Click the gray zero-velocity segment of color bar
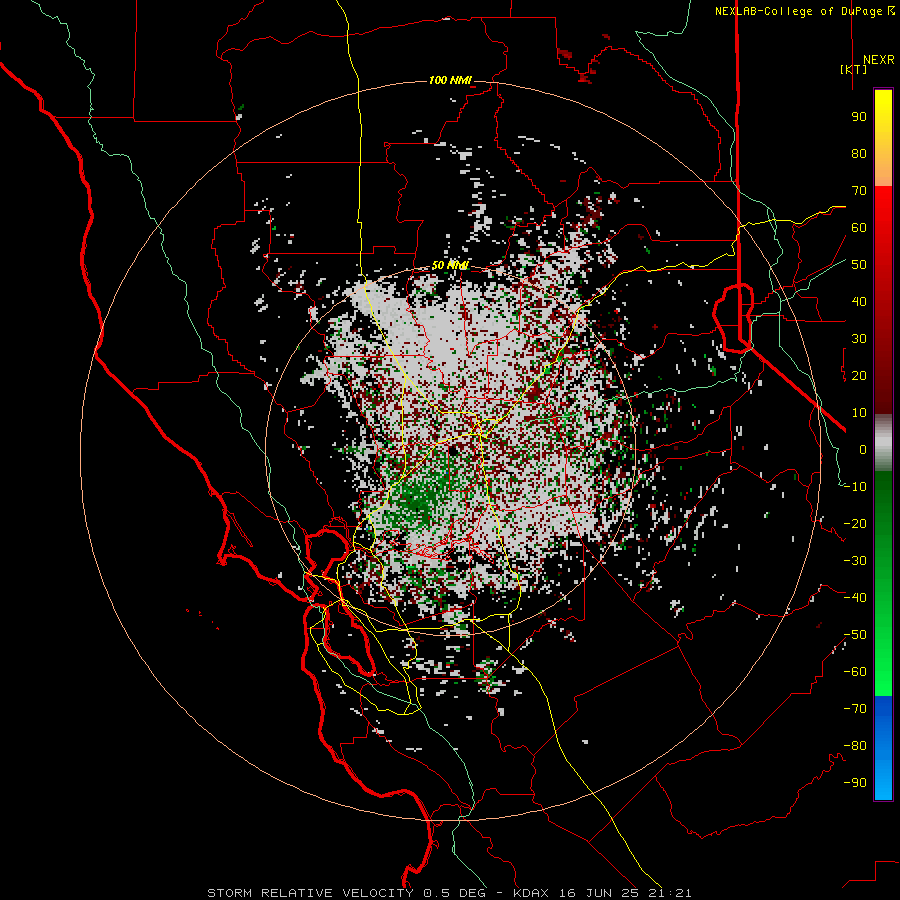This screenshot has width=900, height=900. tap(883, 443)
